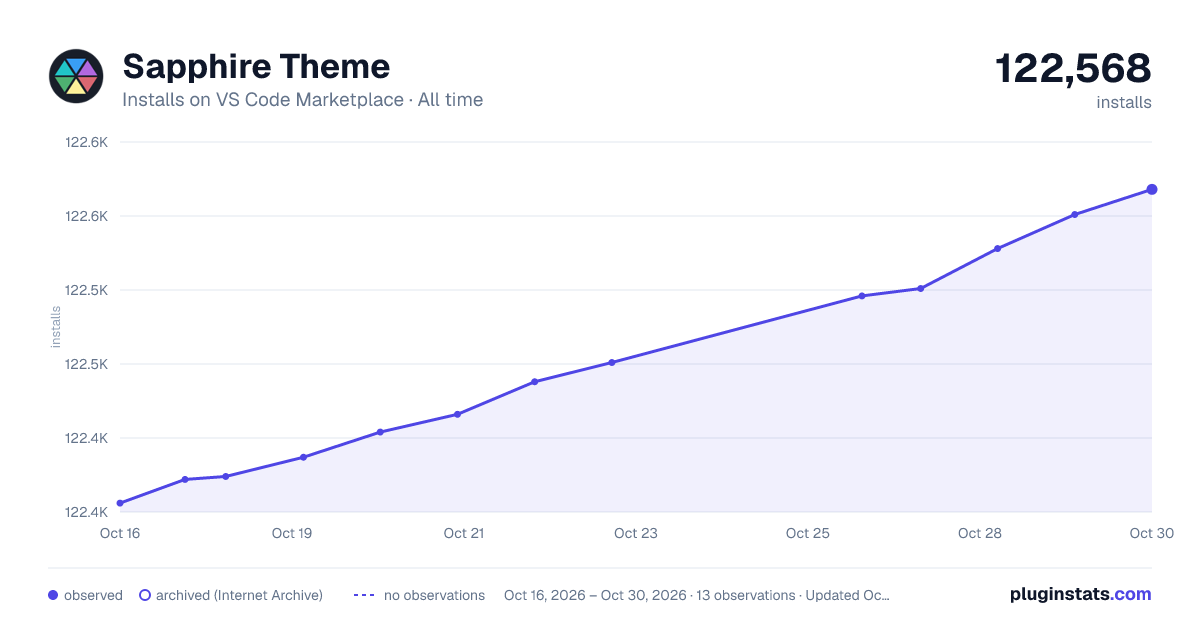Click the 'no observations' legend label

tap(434, 595)
